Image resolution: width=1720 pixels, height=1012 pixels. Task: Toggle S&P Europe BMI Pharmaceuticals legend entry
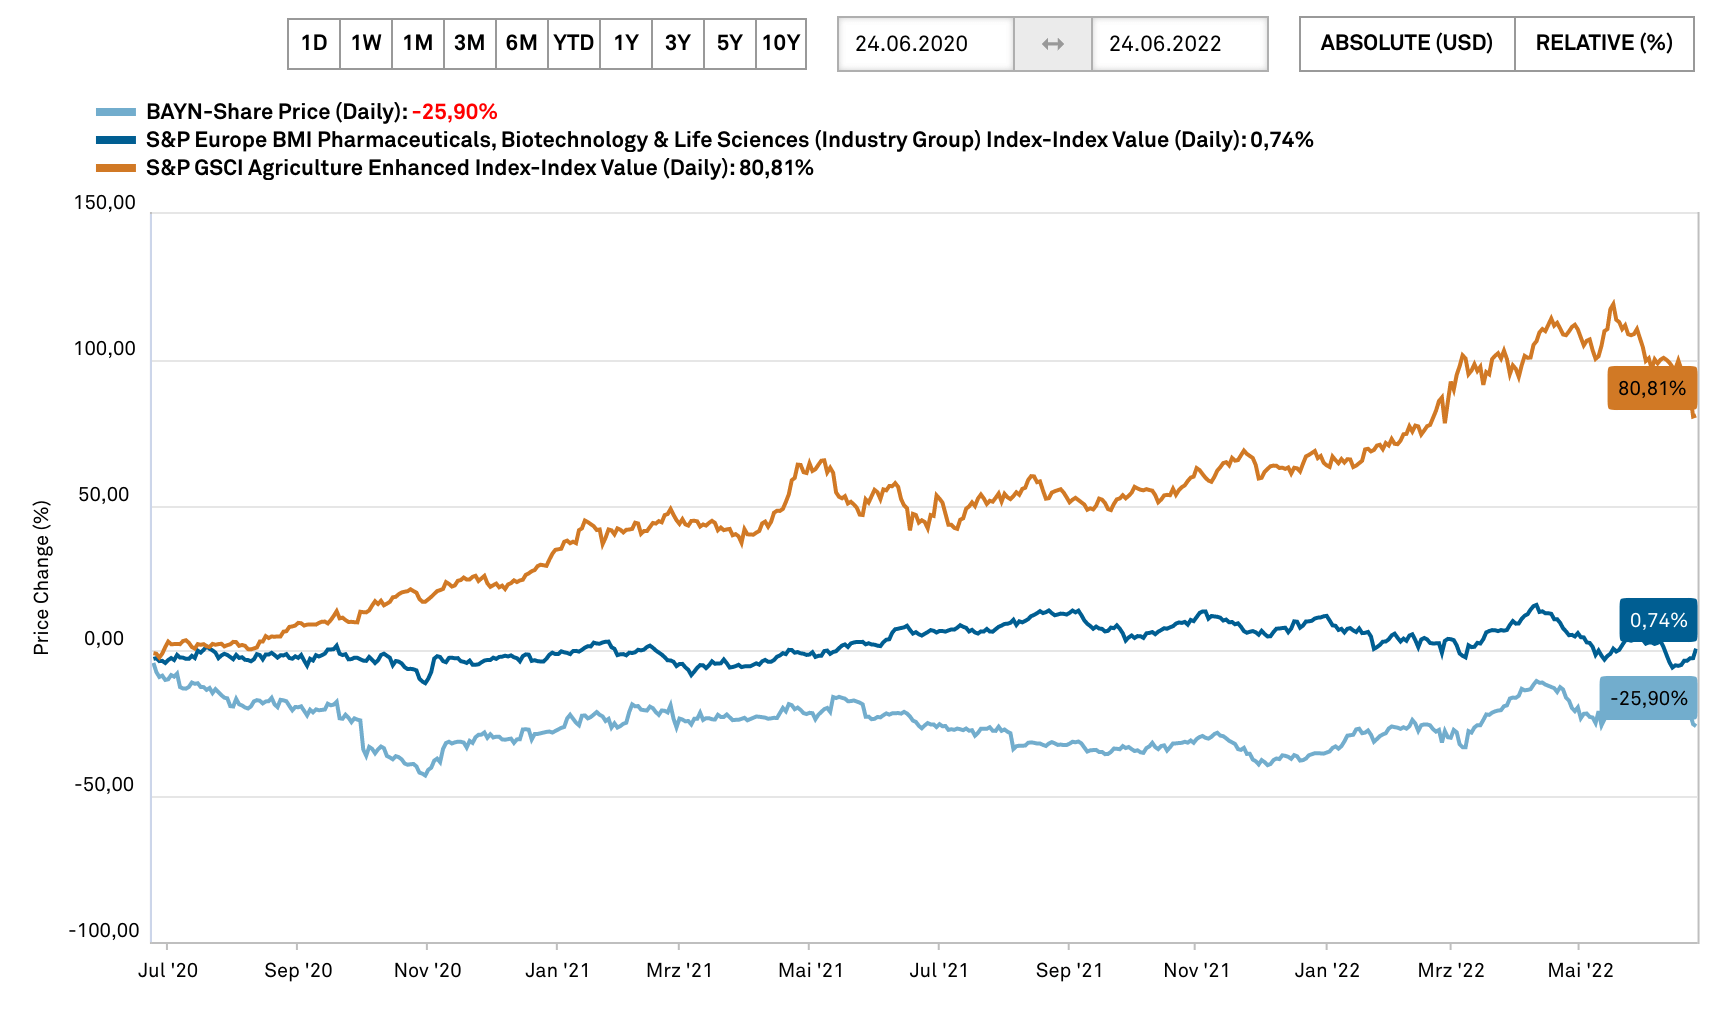click(728, 140)
